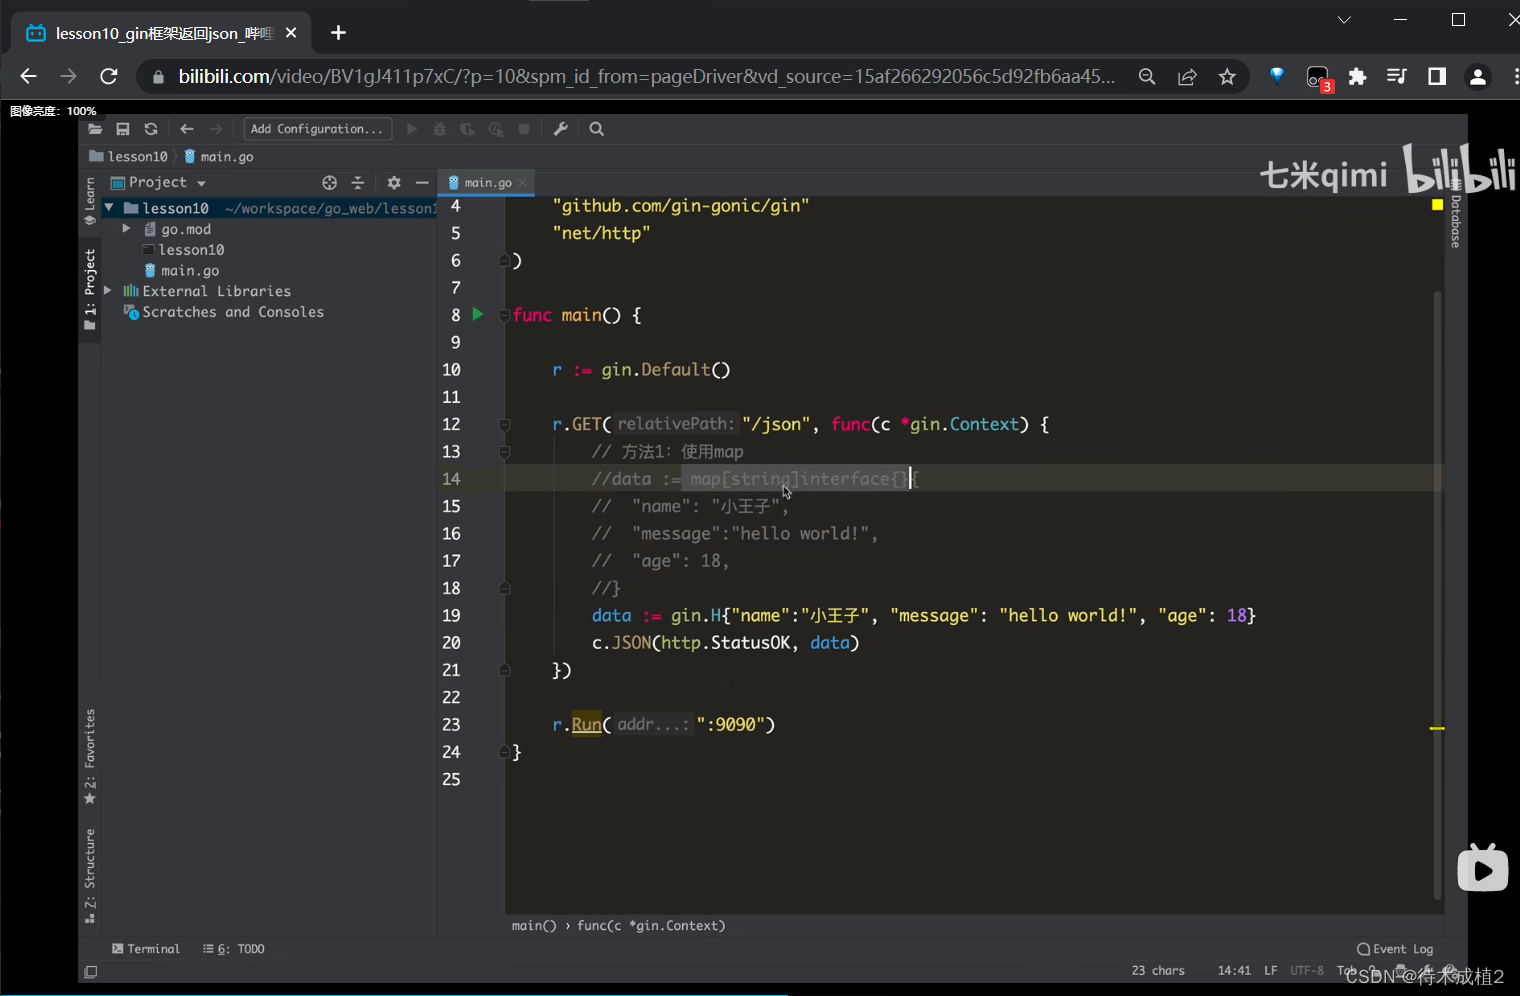Click the locate target icon in Project panel
Image resolution: width=1520 pixels, height=996 pixels.
tap(329, 183)
